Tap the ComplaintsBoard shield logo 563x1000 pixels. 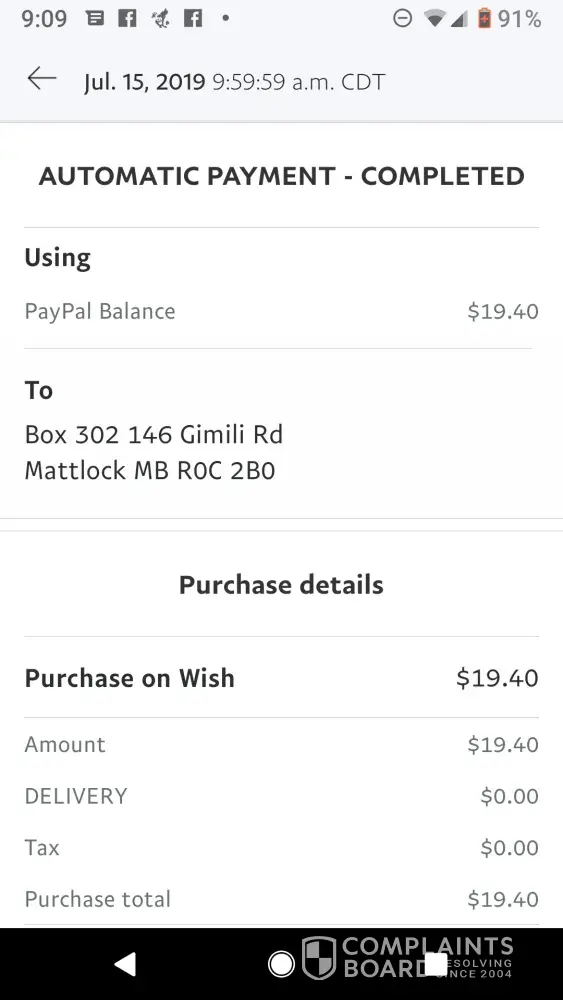[318, 957]
